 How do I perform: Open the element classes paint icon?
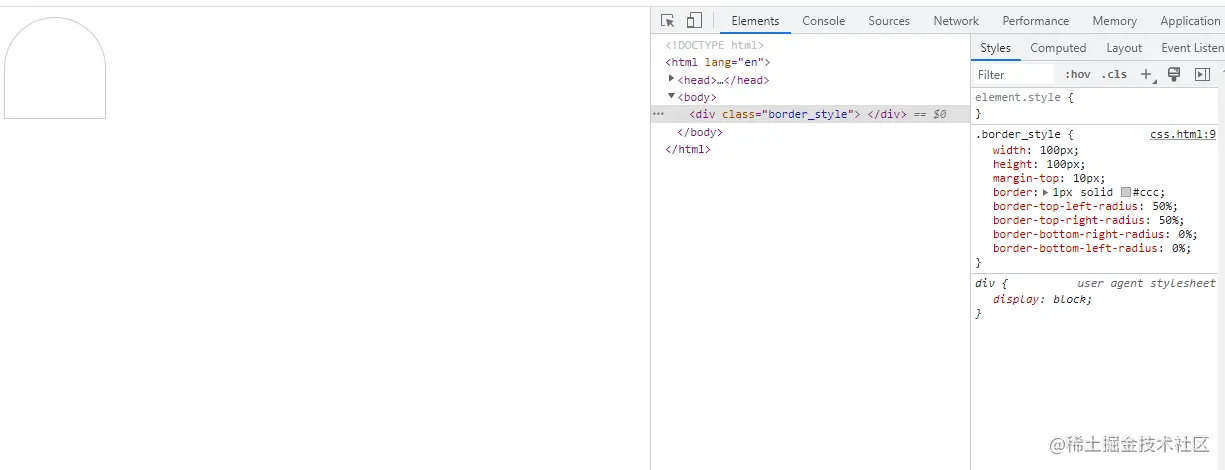click(1175, 75)
